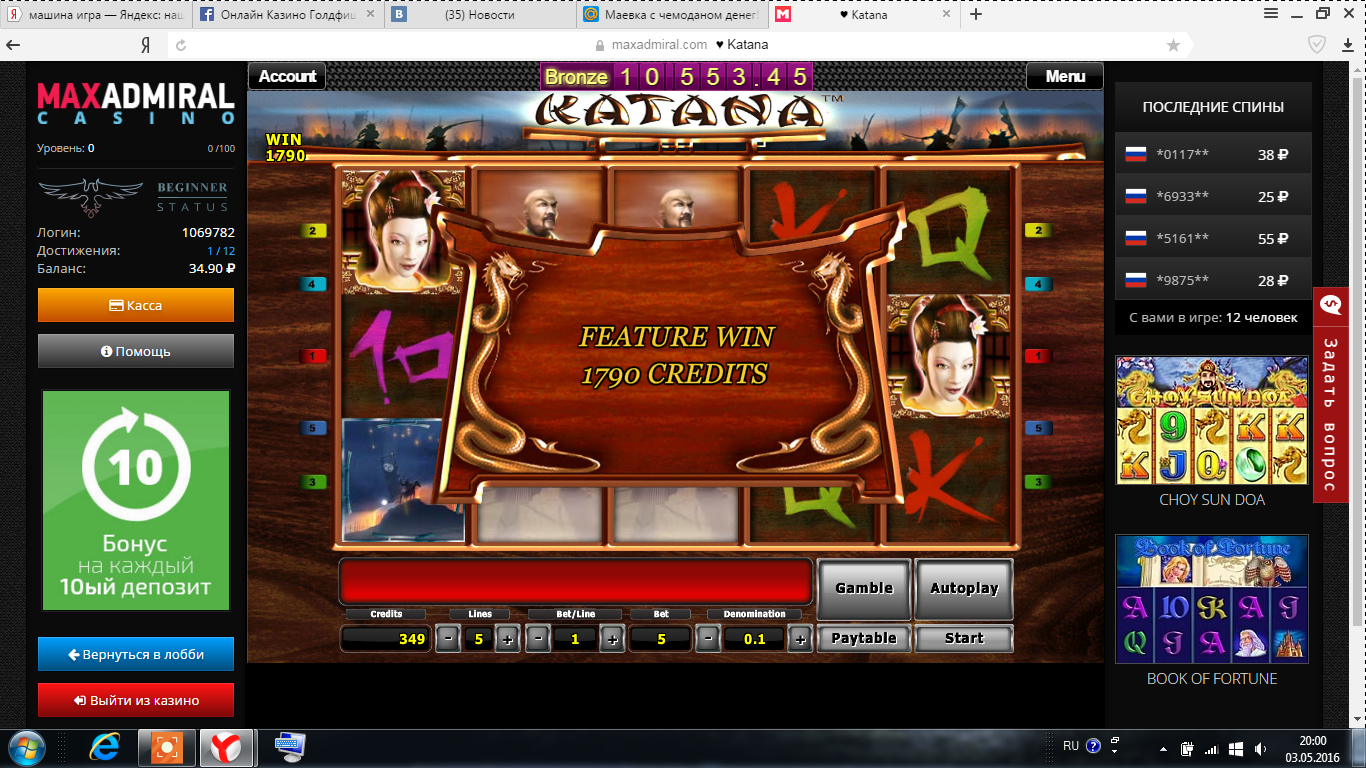The image size is (1366, 768).
Task: Close the Katana browser tab
Action: pyautogui.click(x=946, y=15)
